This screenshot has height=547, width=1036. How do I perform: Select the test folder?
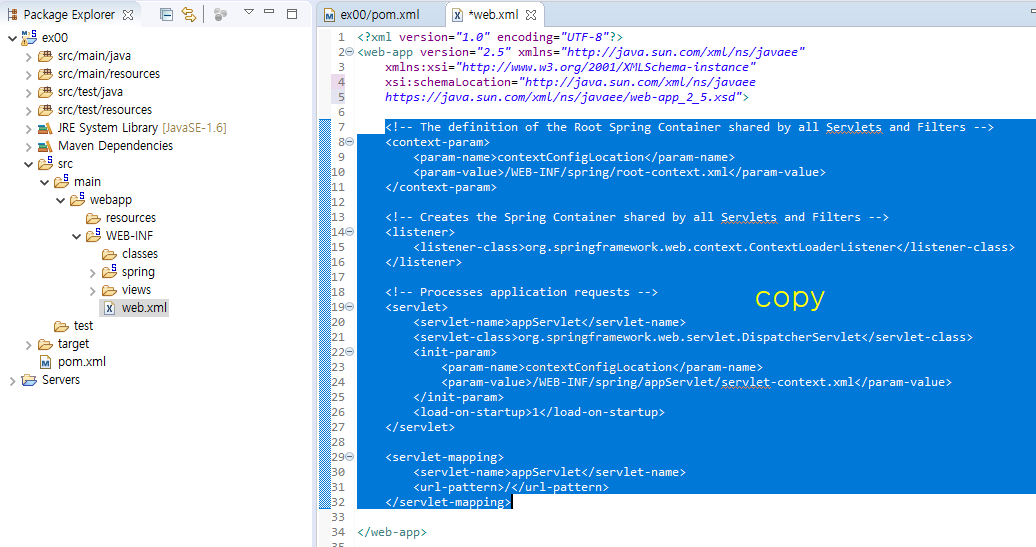click(x=83, y=326)
